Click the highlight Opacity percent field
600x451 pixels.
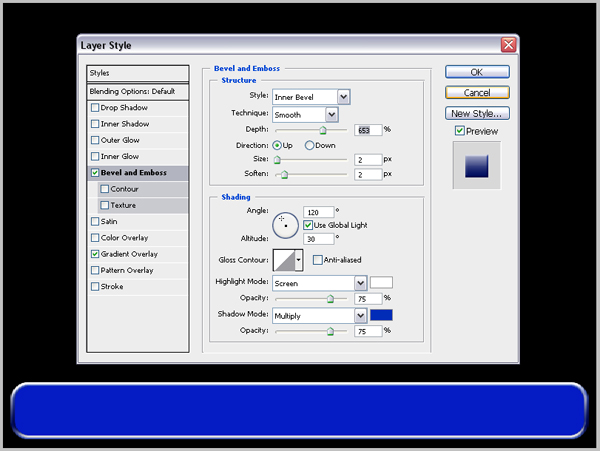[x=368, y=299]
